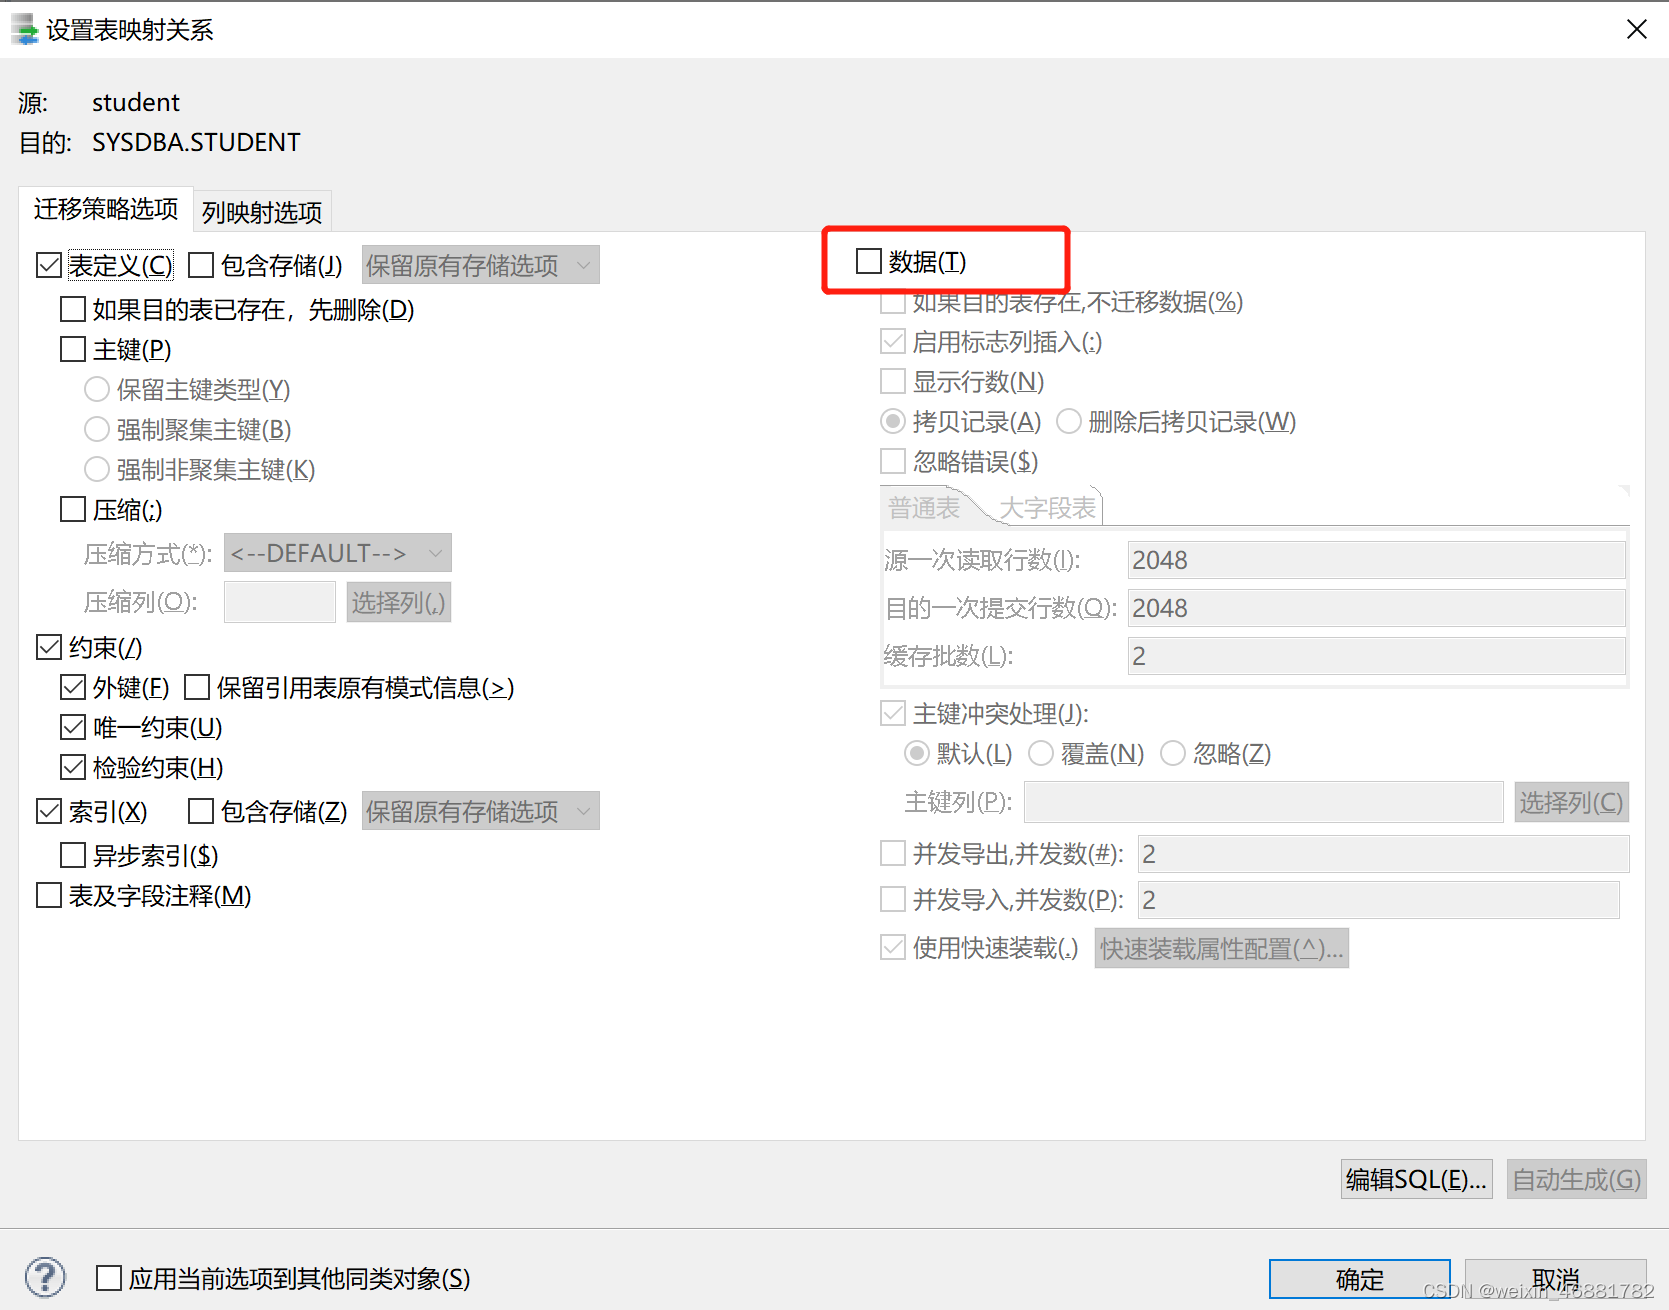The height and width of the screenshot is (1310, 1669).
Task: Click the dialog title bar icon
Action: pyautogui.click(x=24, y=29)
